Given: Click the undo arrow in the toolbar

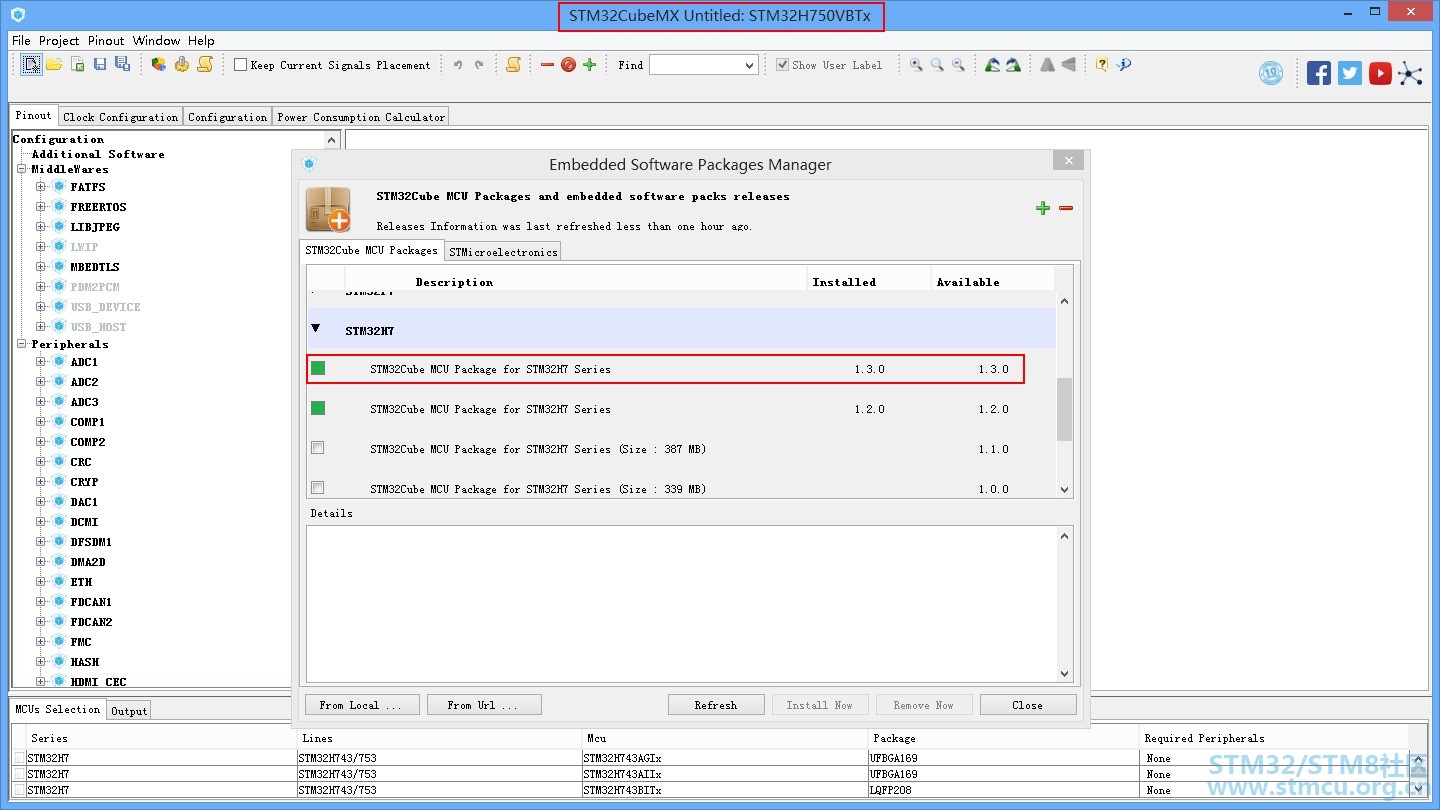Looking at the screenshot, I should point(458,65).
